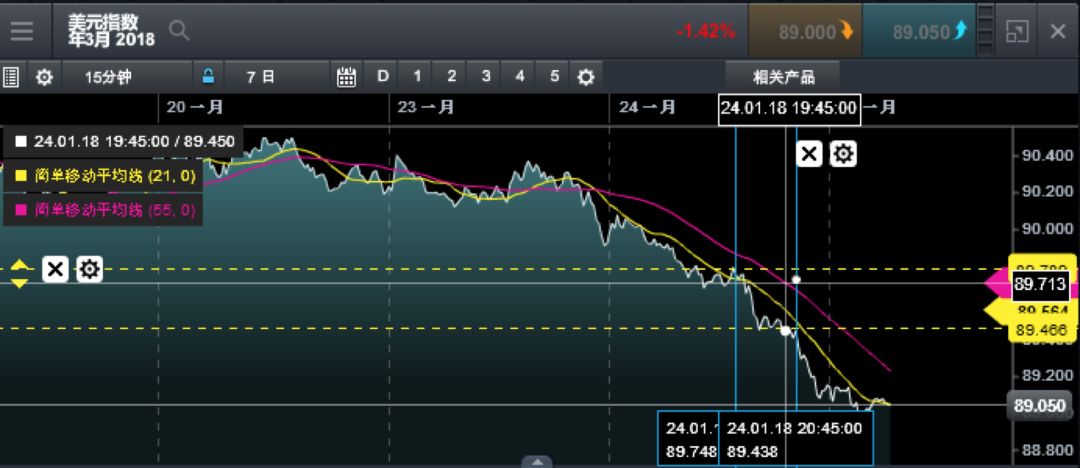Open the hamburger main menu
Screen dimensions: 1080x468
pos(22,31)
